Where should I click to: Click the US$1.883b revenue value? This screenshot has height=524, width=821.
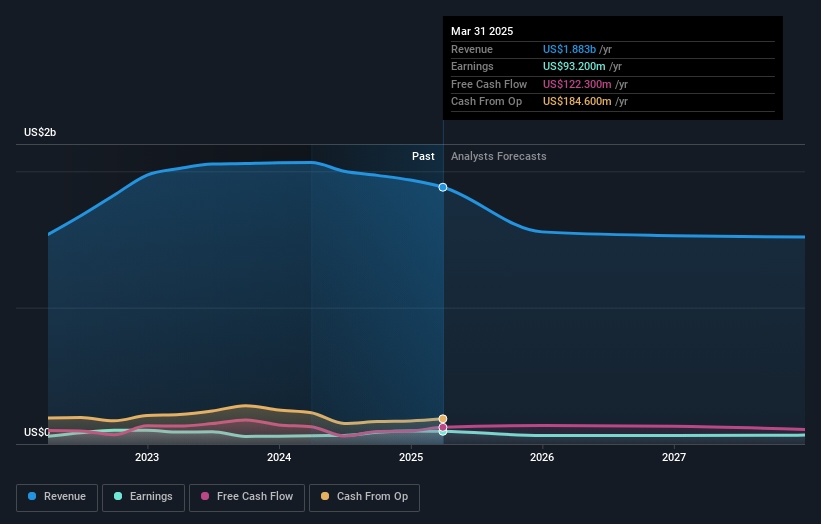(x=569, y=49)
